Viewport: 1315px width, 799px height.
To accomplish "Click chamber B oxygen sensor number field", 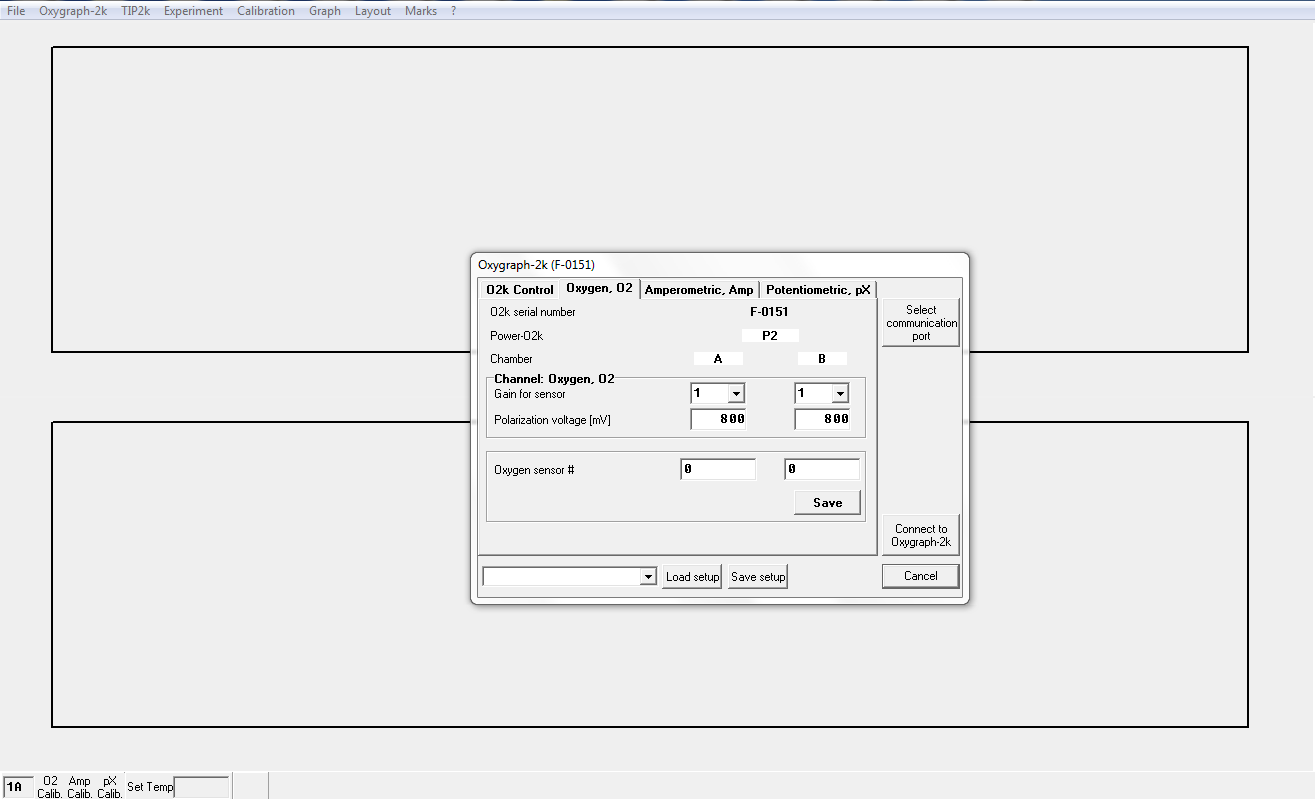I will 821,469.
